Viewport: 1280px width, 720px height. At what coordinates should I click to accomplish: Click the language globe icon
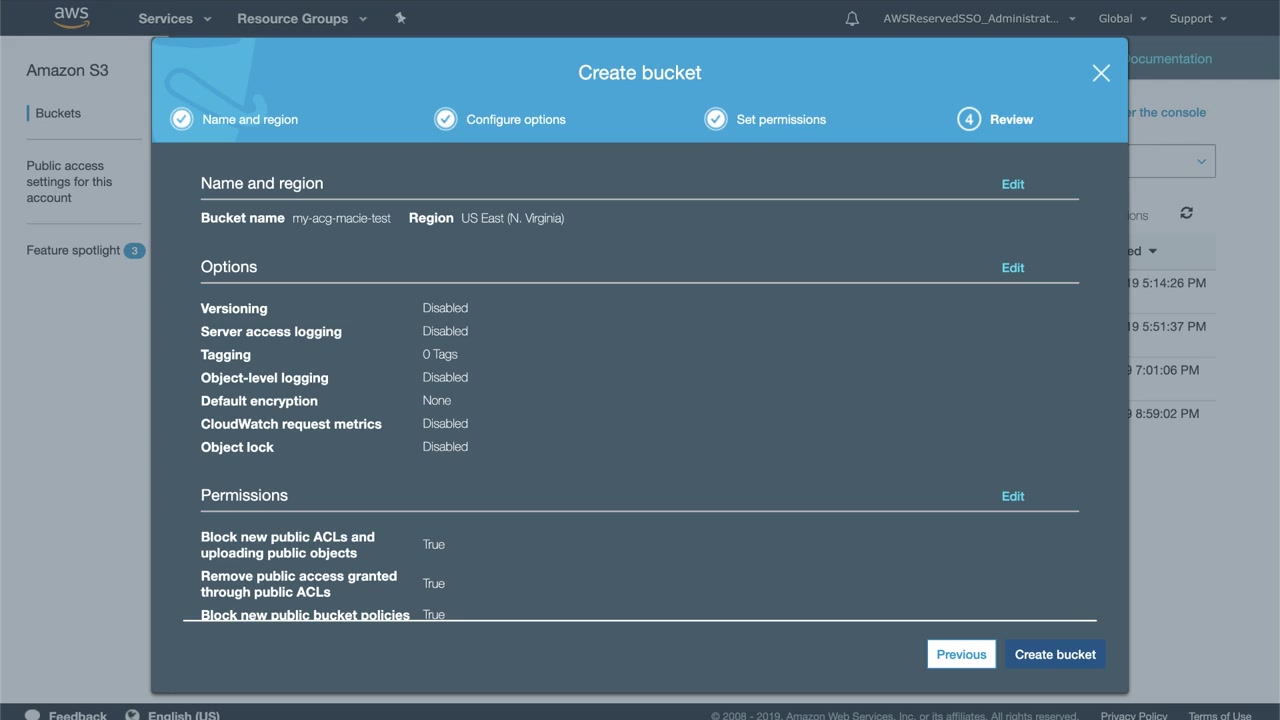click(x=132, y=716)
